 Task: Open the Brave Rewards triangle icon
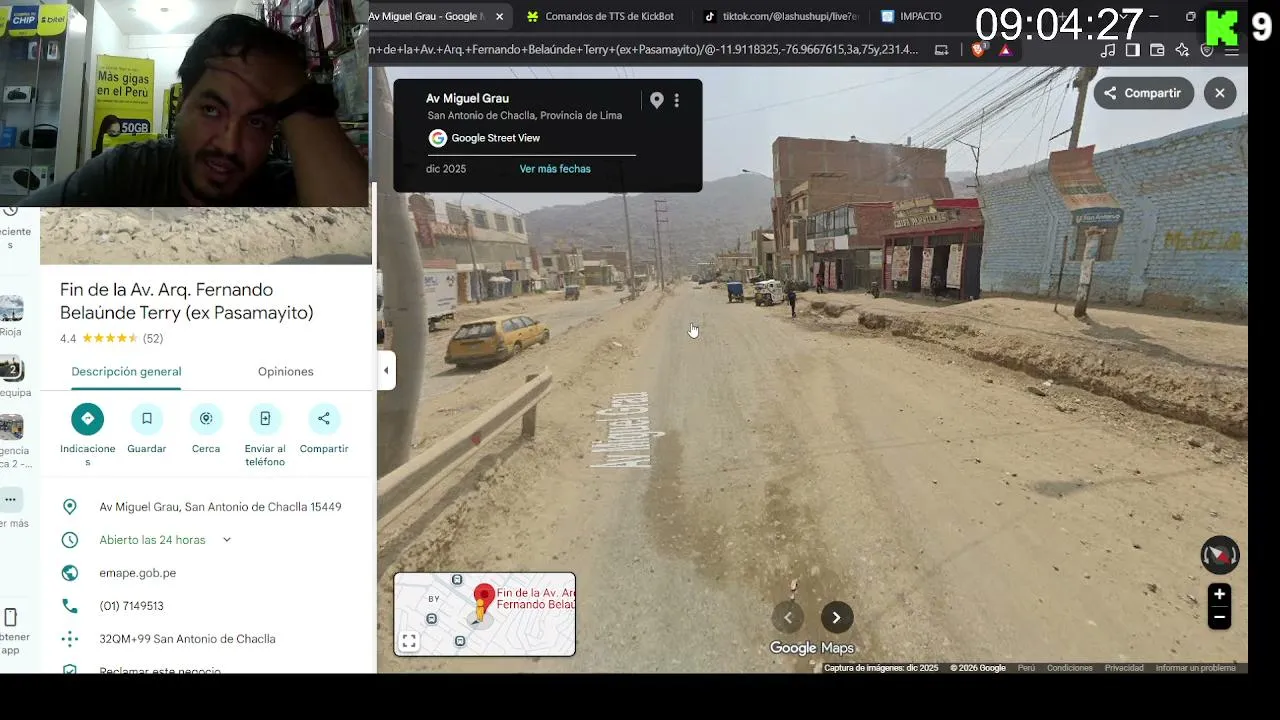[1005, 50]
